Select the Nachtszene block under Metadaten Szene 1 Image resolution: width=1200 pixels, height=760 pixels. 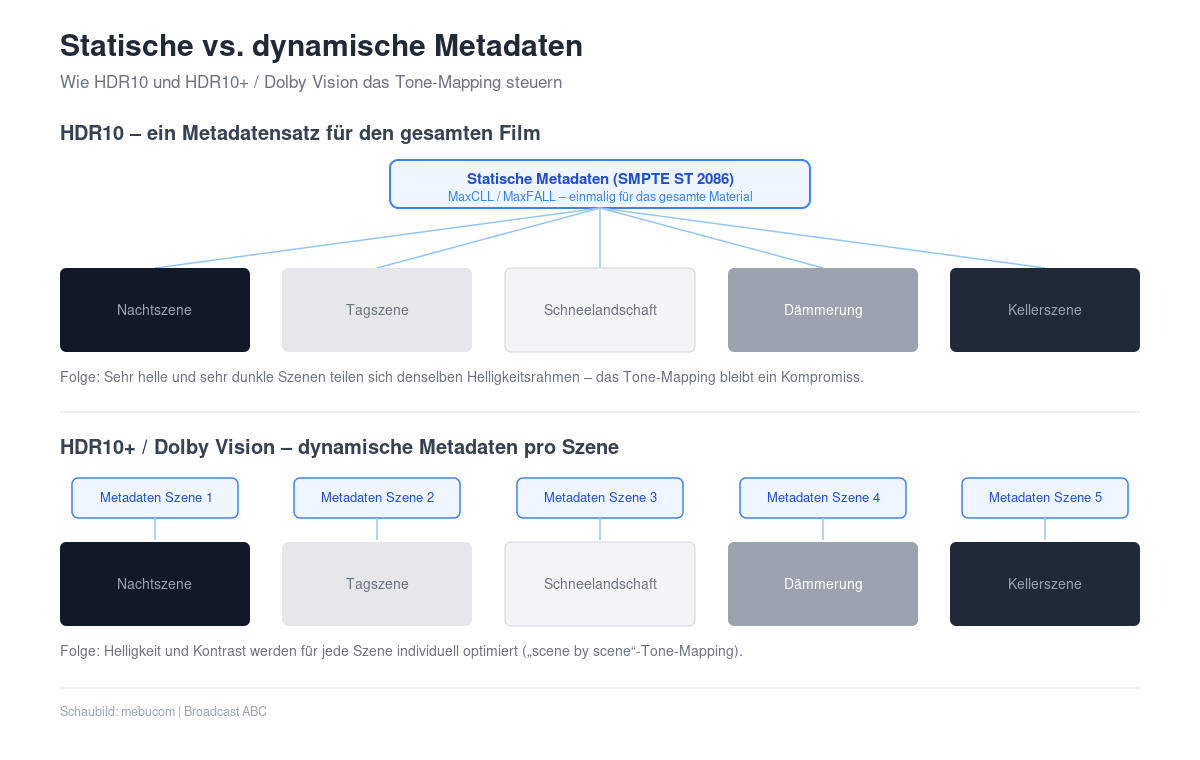(x=155, y=584)
